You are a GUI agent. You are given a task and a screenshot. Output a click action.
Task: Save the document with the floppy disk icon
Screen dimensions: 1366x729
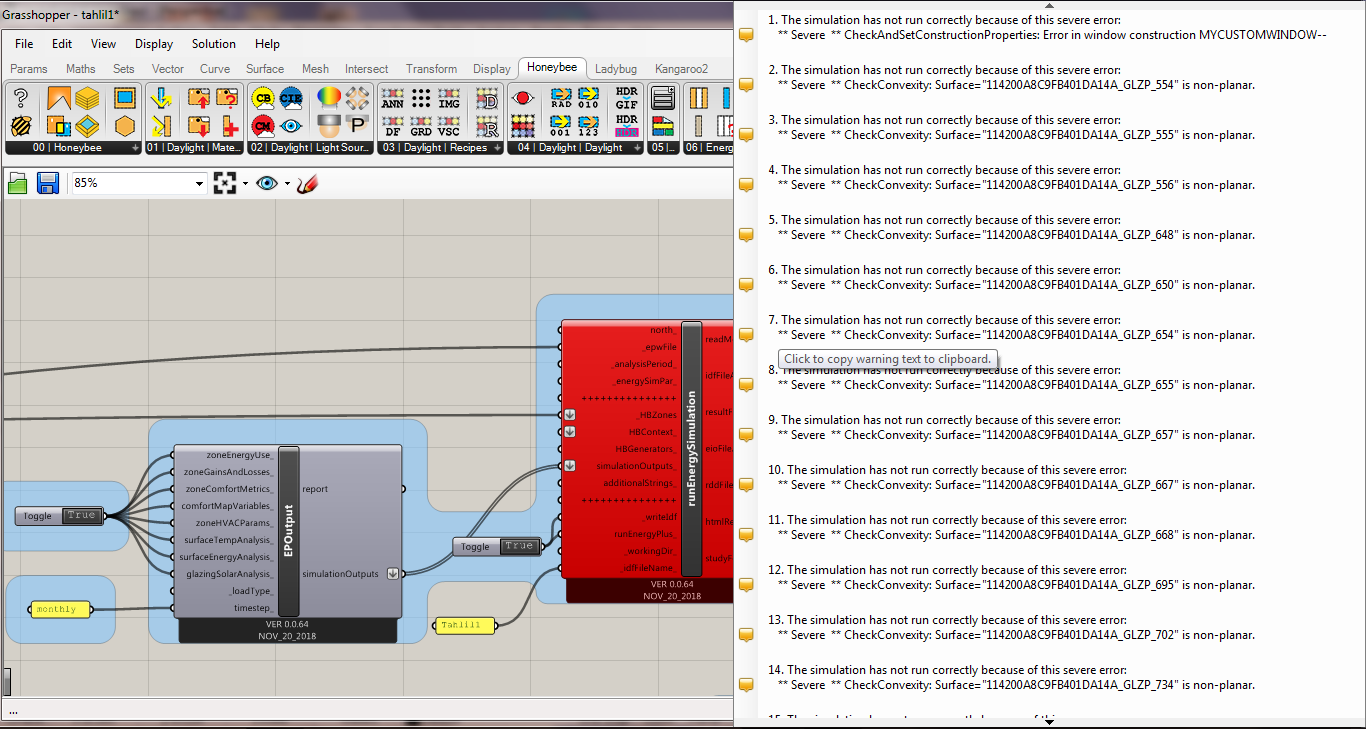tap(47, 183)
